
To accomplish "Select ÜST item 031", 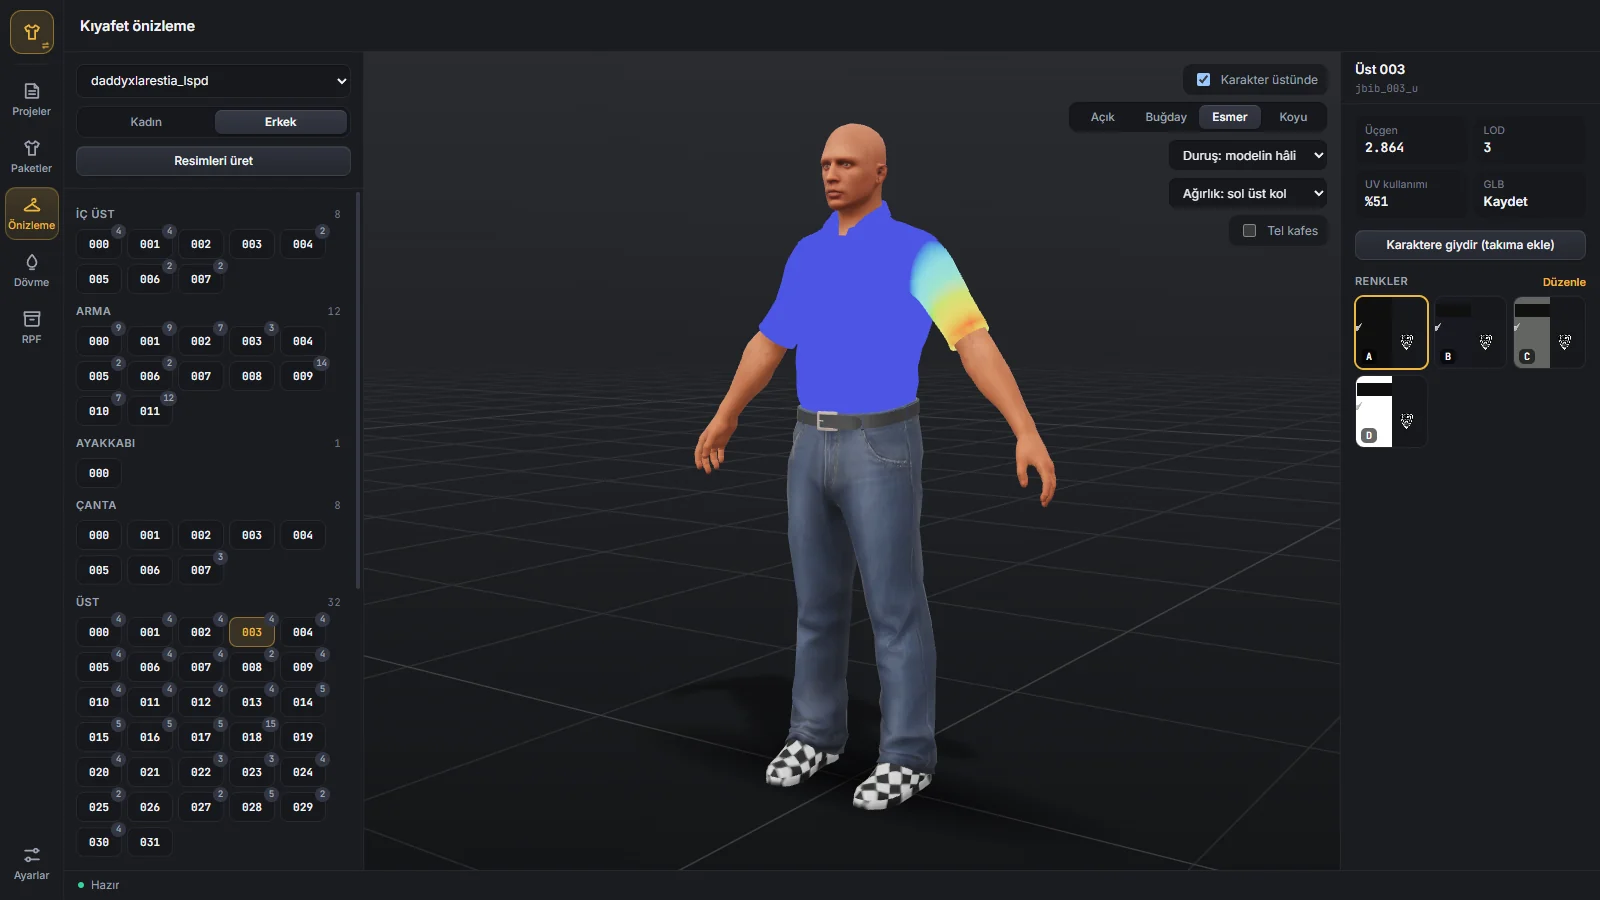I will [150, 842].
